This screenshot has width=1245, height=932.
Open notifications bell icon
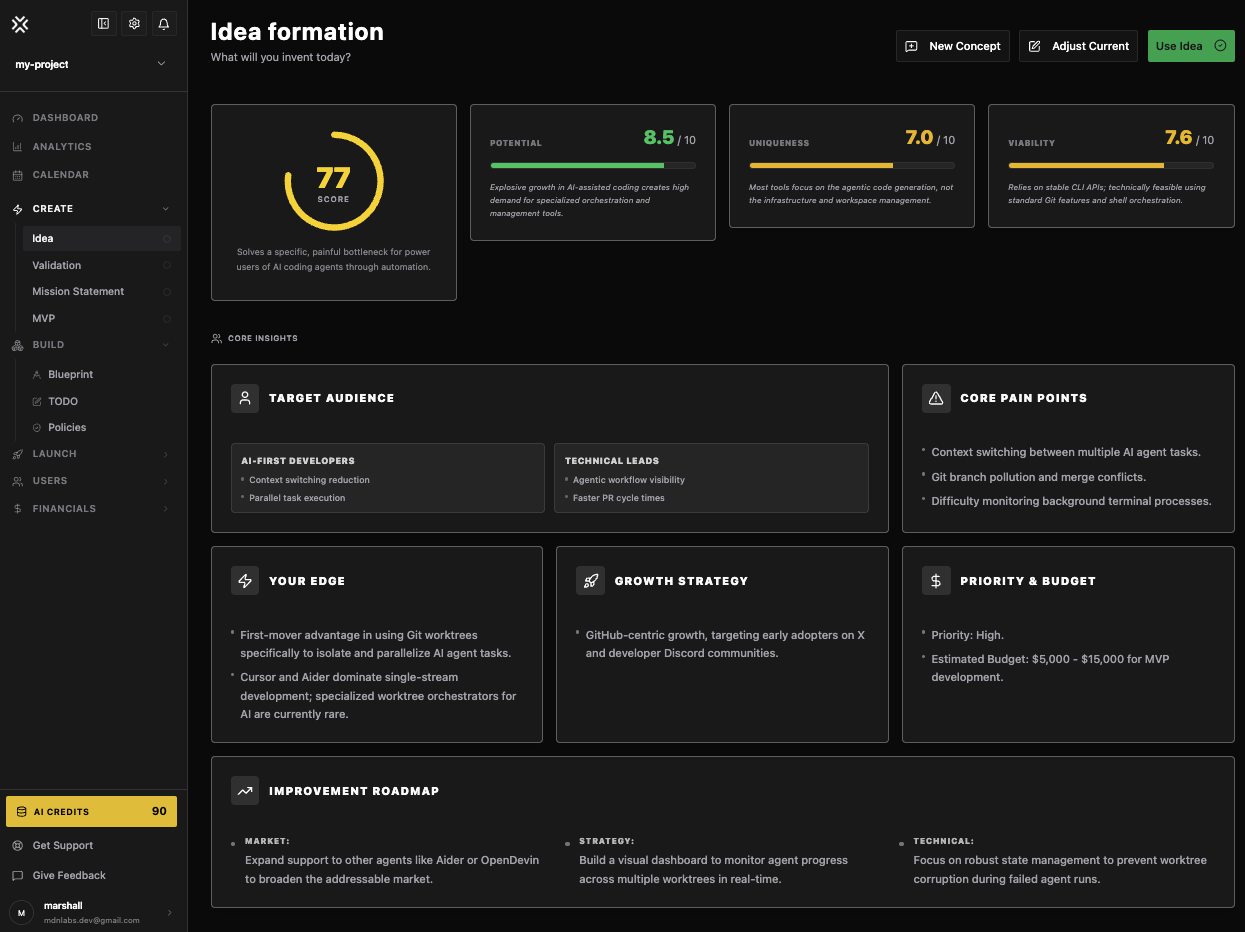point(164,24)
